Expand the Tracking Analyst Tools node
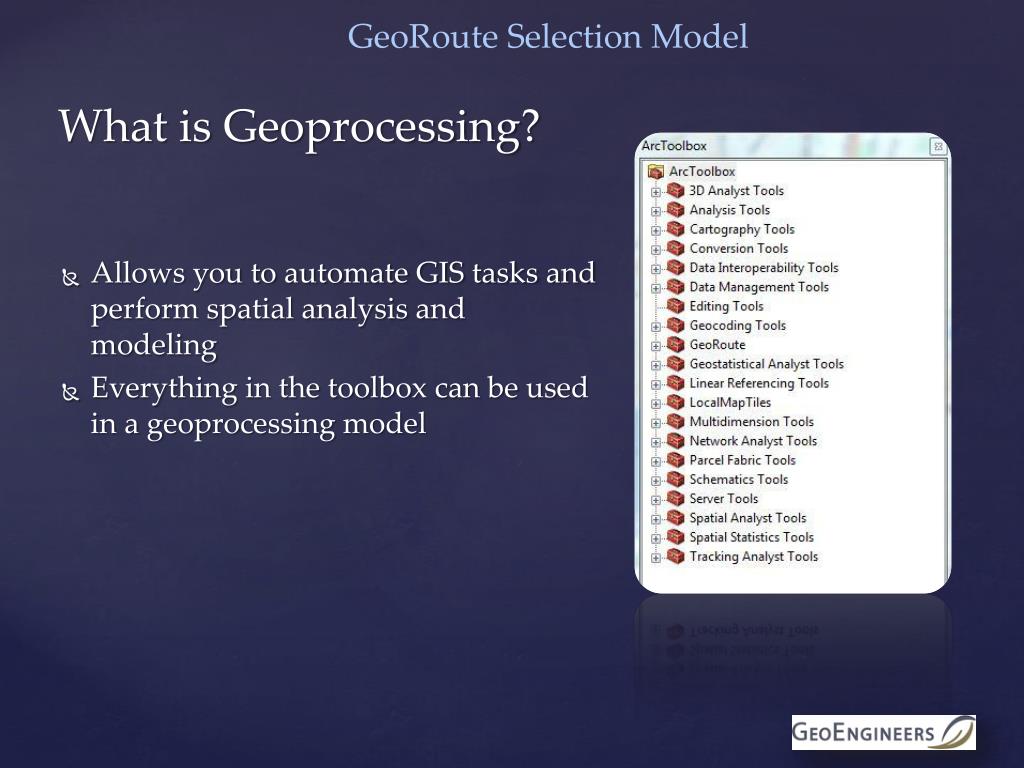The width and height of the screenshot is (1024, 768). point(656,558)
